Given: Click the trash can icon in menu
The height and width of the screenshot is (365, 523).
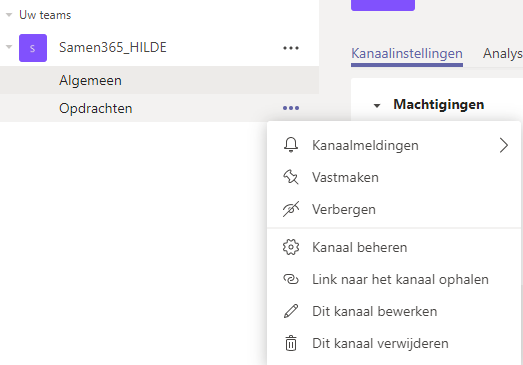Looking at the screenshot, I should click(291, 343).
